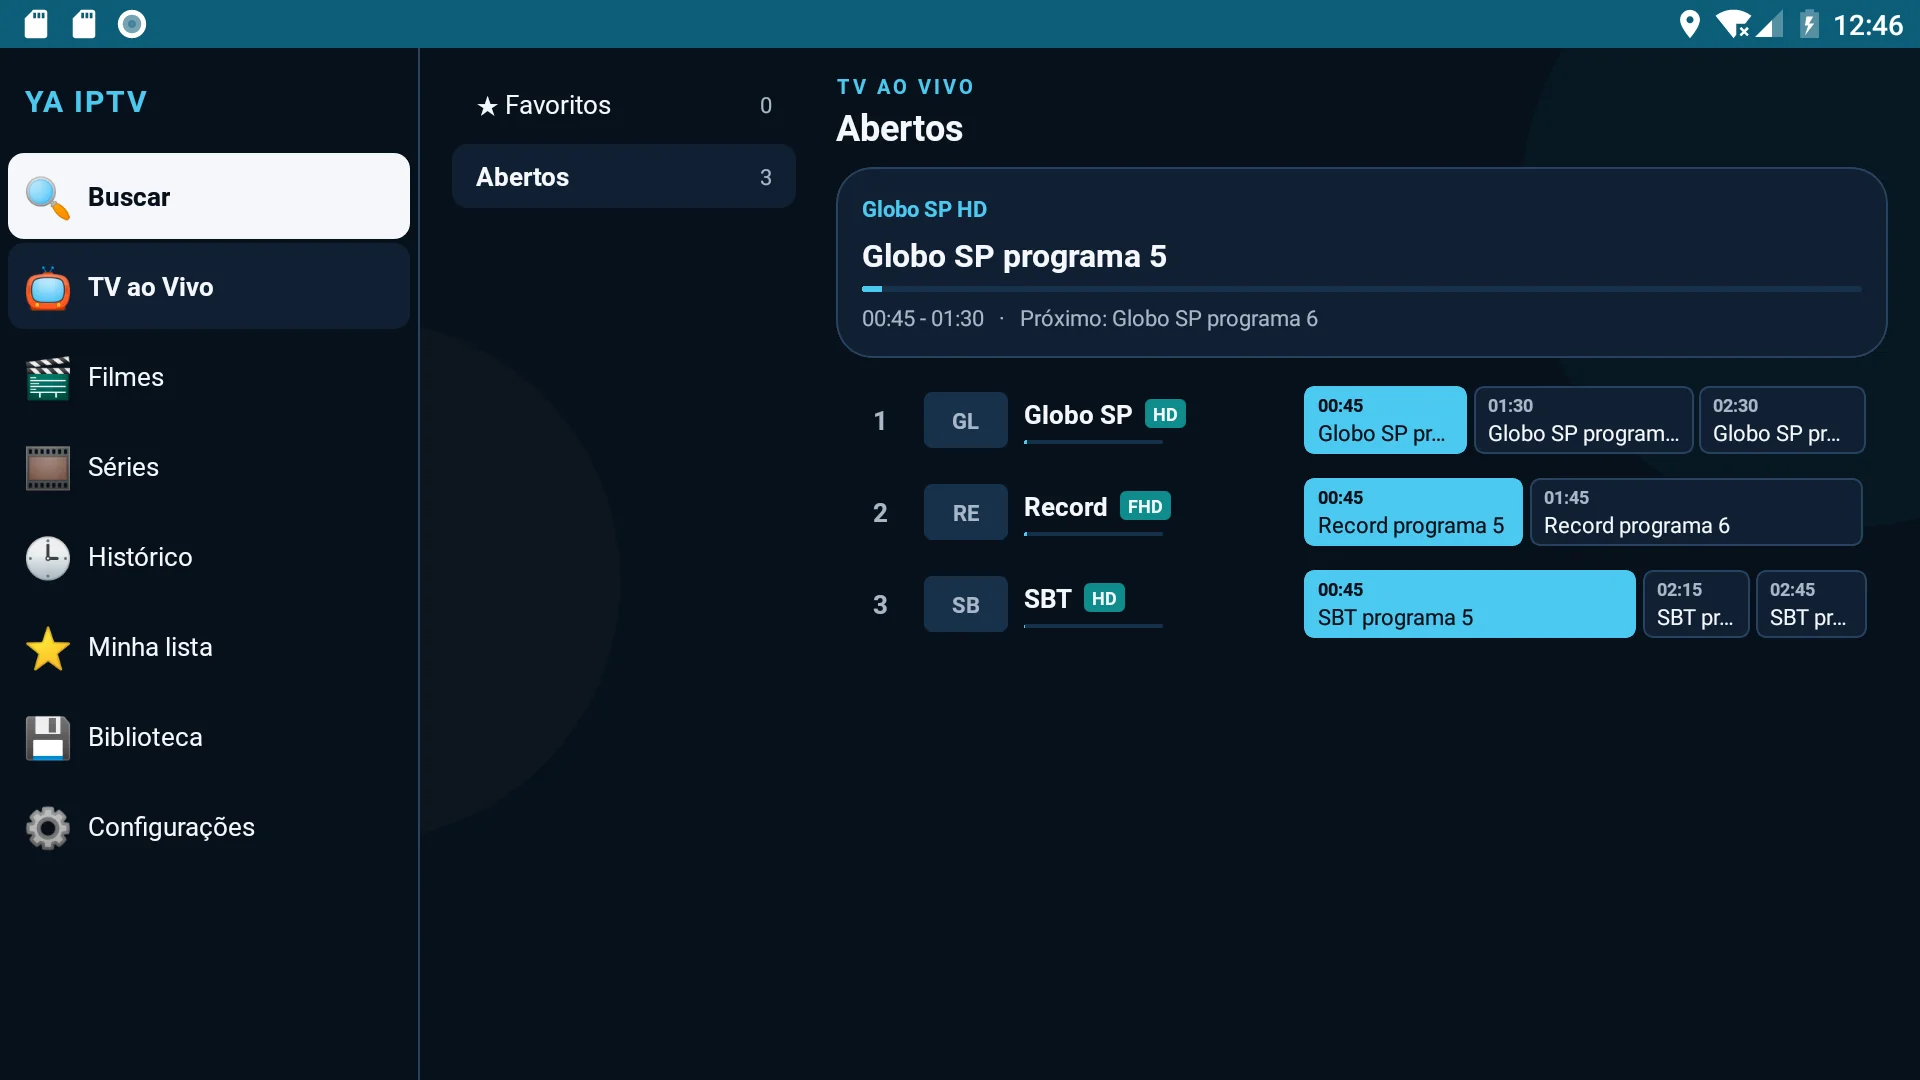This screenshot has width=1920, height=1080.
Task: Click the TV ao Vivo television icon
Action: (x=47, y=287)
